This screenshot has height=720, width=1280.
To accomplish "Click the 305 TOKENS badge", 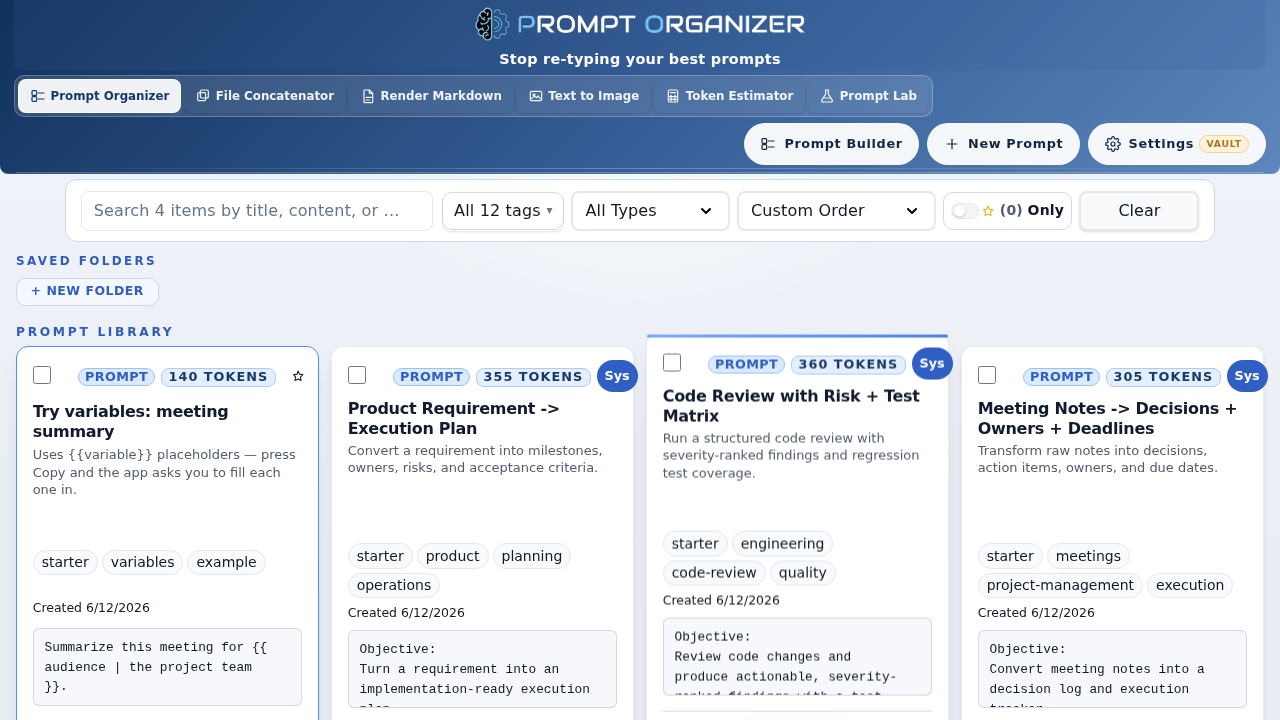I will (1163, 377).
